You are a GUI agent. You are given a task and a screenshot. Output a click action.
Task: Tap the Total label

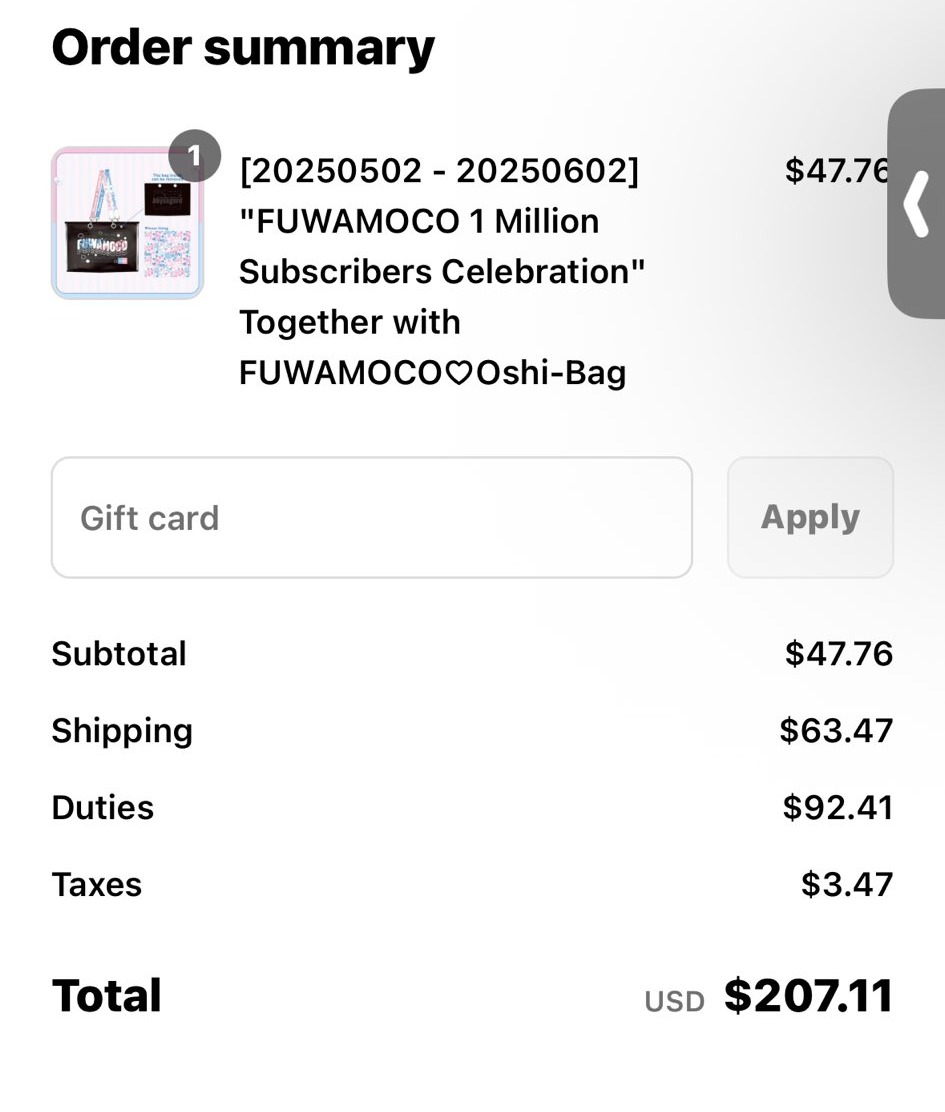click(x=106, y=995)
